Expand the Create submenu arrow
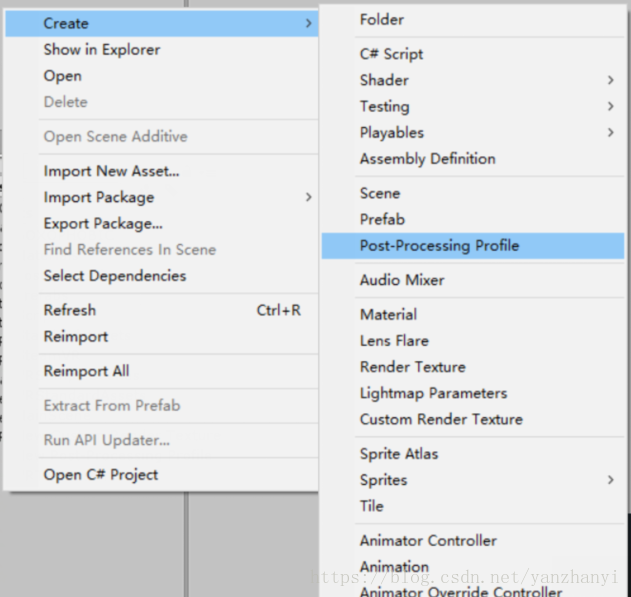Screen dimensions: 631x597 click(x=309, y=23)
